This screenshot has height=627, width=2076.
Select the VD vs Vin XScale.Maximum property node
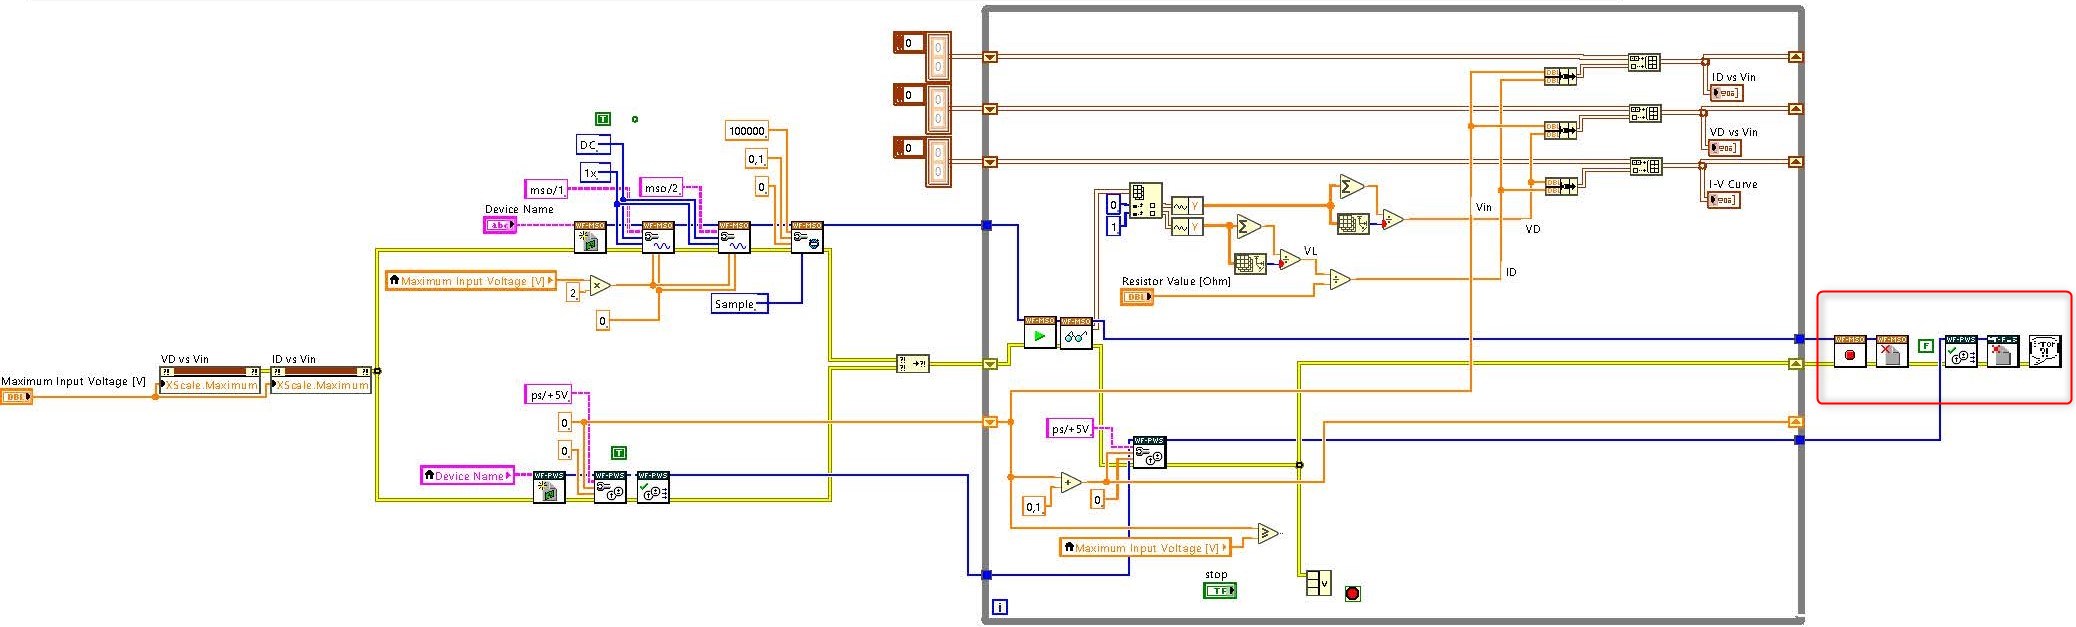point(211,379)
